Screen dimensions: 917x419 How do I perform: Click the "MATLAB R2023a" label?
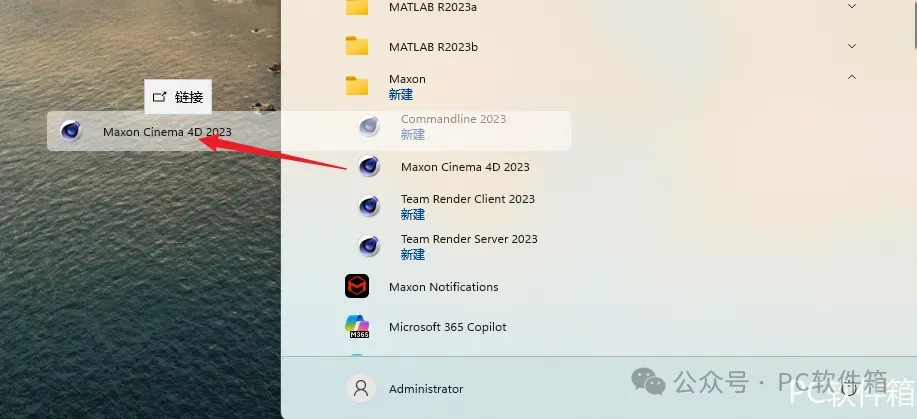click(x=433, y=8)
